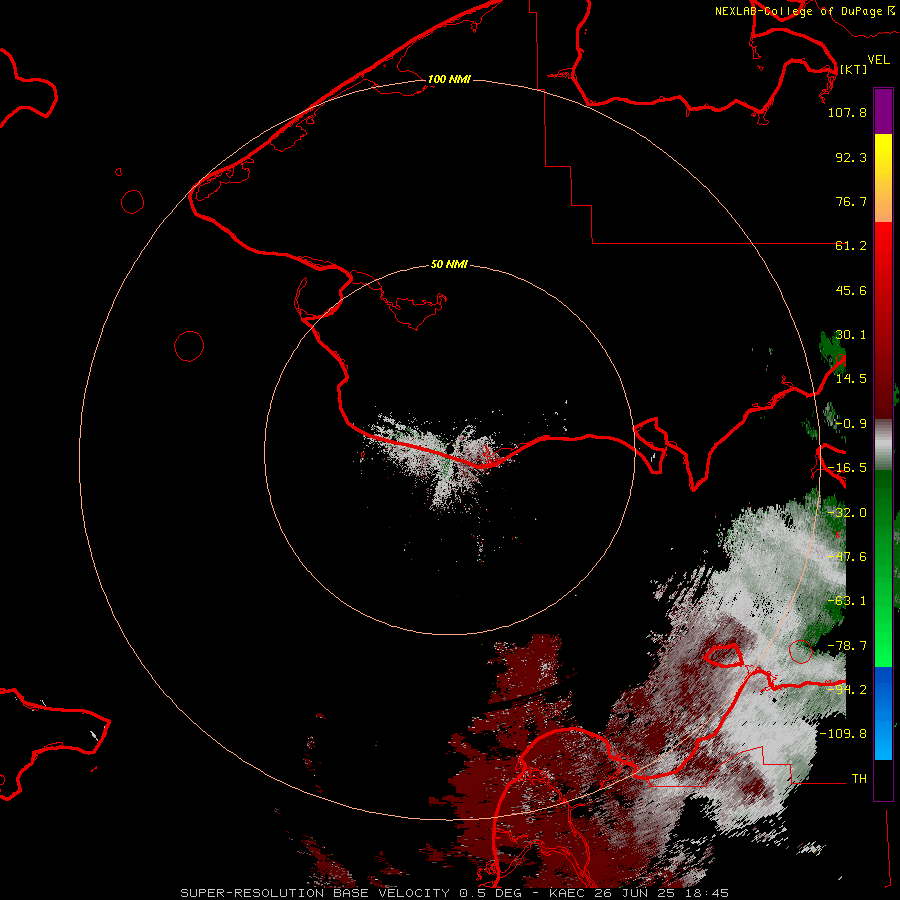Select the -94.2 legend value
900x900 pixels.
[x=847, y=690]
